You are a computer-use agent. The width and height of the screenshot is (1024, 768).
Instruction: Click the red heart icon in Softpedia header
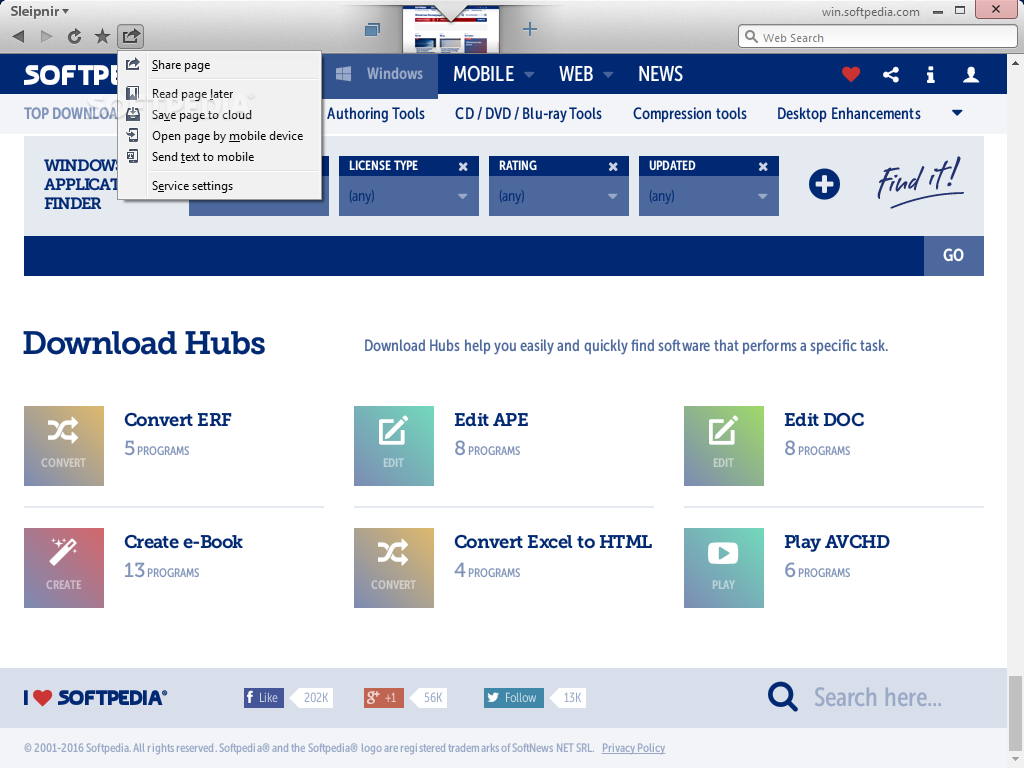tap(850, 74)
